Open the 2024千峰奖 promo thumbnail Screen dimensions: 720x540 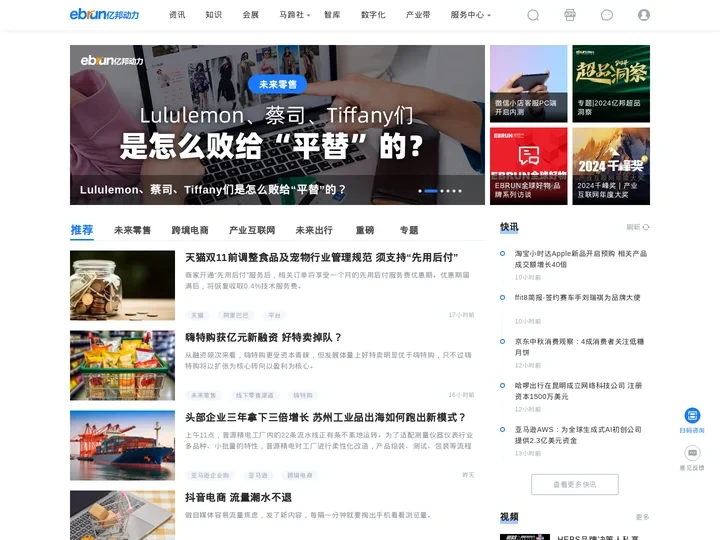click(x=611, y=166)
